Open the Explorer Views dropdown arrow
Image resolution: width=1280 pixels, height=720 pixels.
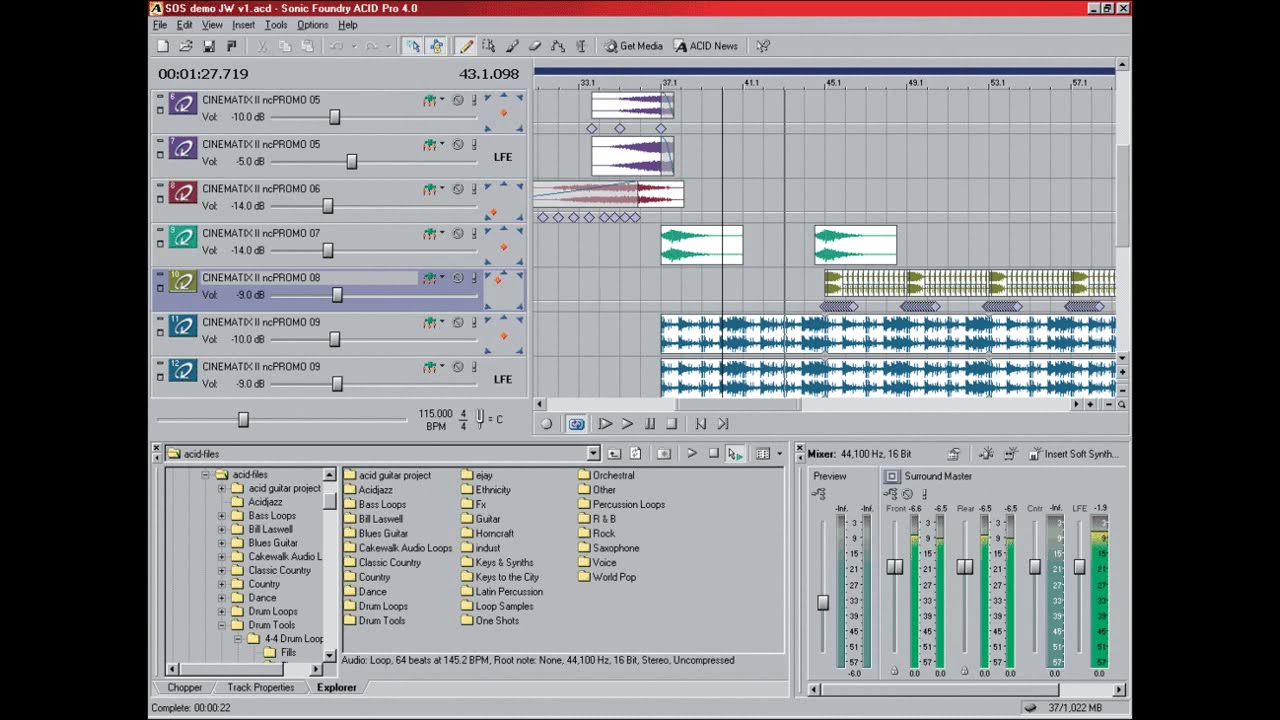coord(780,454)
